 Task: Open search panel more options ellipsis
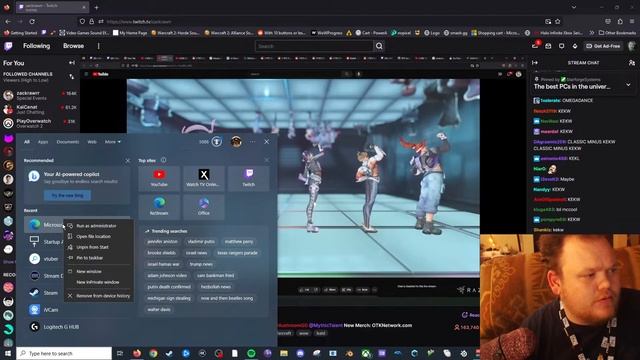(253, 142)
